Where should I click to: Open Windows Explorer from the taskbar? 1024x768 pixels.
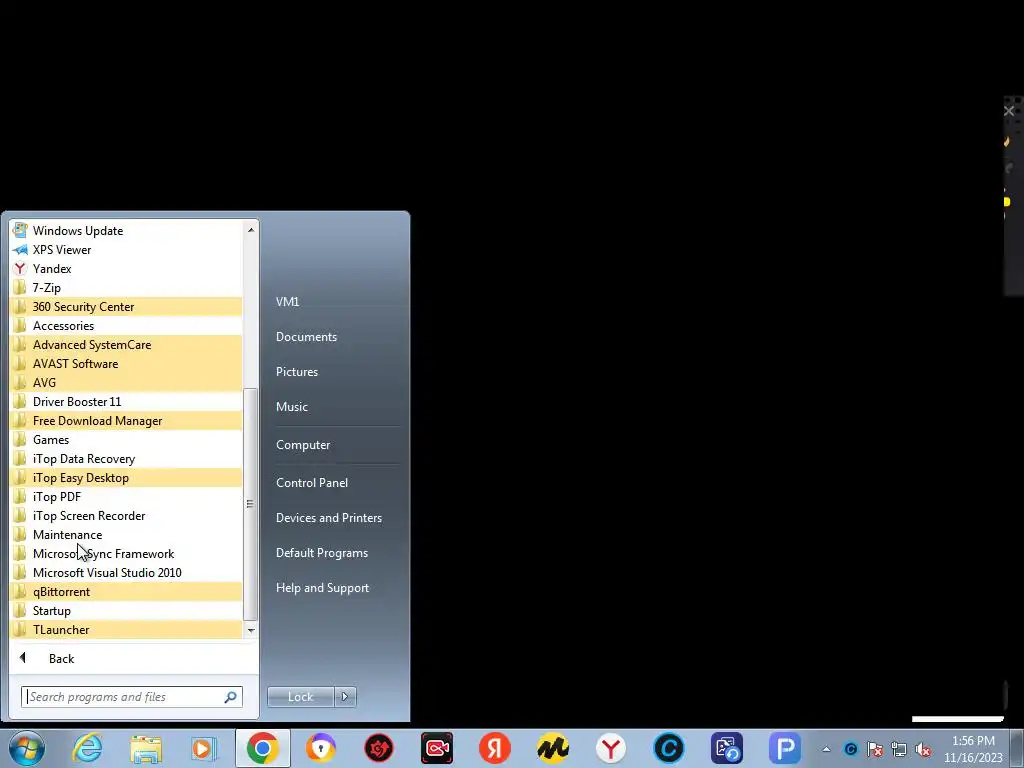[x=146, y=748]
